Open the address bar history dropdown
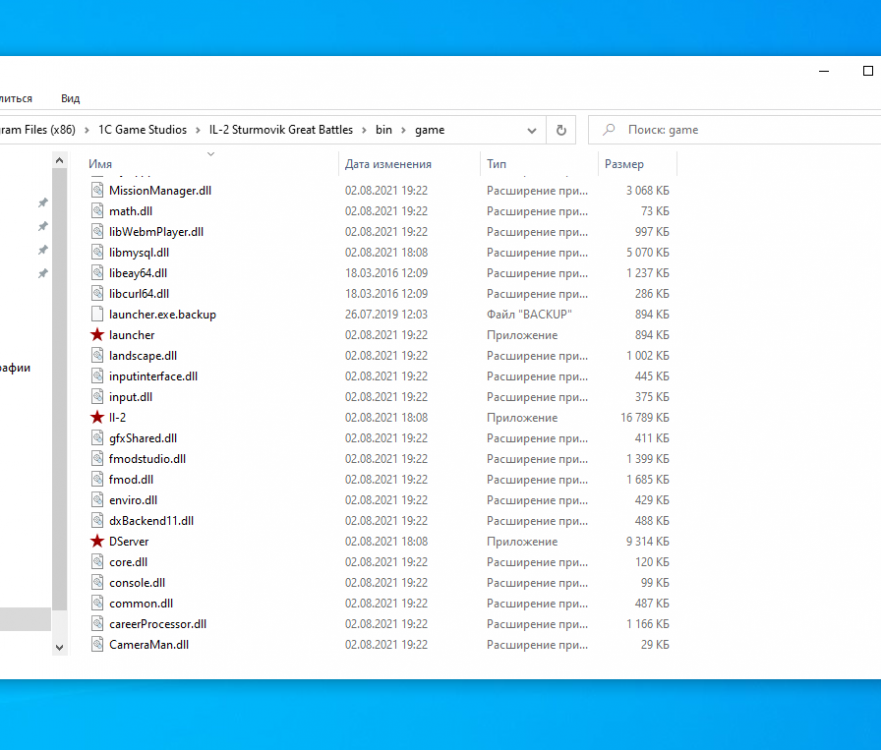Image resolution: width=881 pixels, height=750 pixels. coord(532,130)
